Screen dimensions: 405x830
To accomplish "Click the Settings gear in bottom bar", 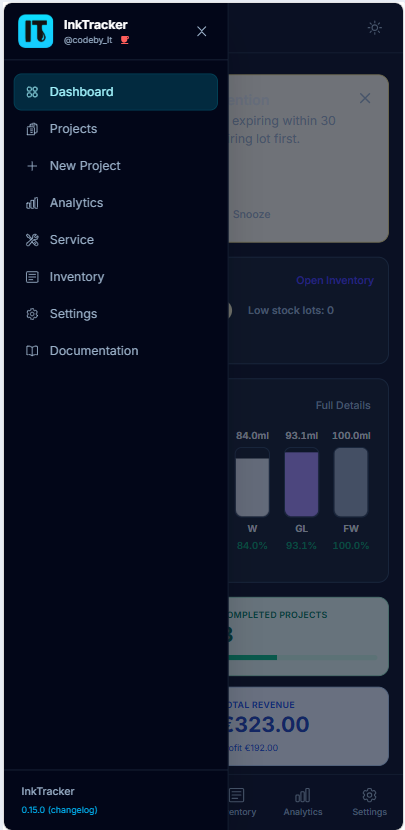I will click(370, 795).
